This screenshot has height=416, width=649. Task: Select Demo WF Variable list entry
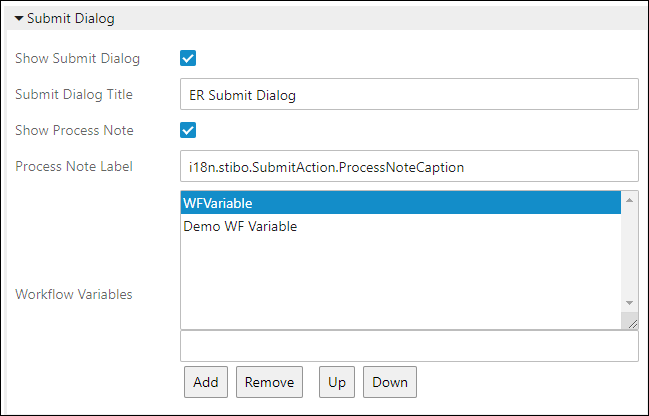click(240, 227)
